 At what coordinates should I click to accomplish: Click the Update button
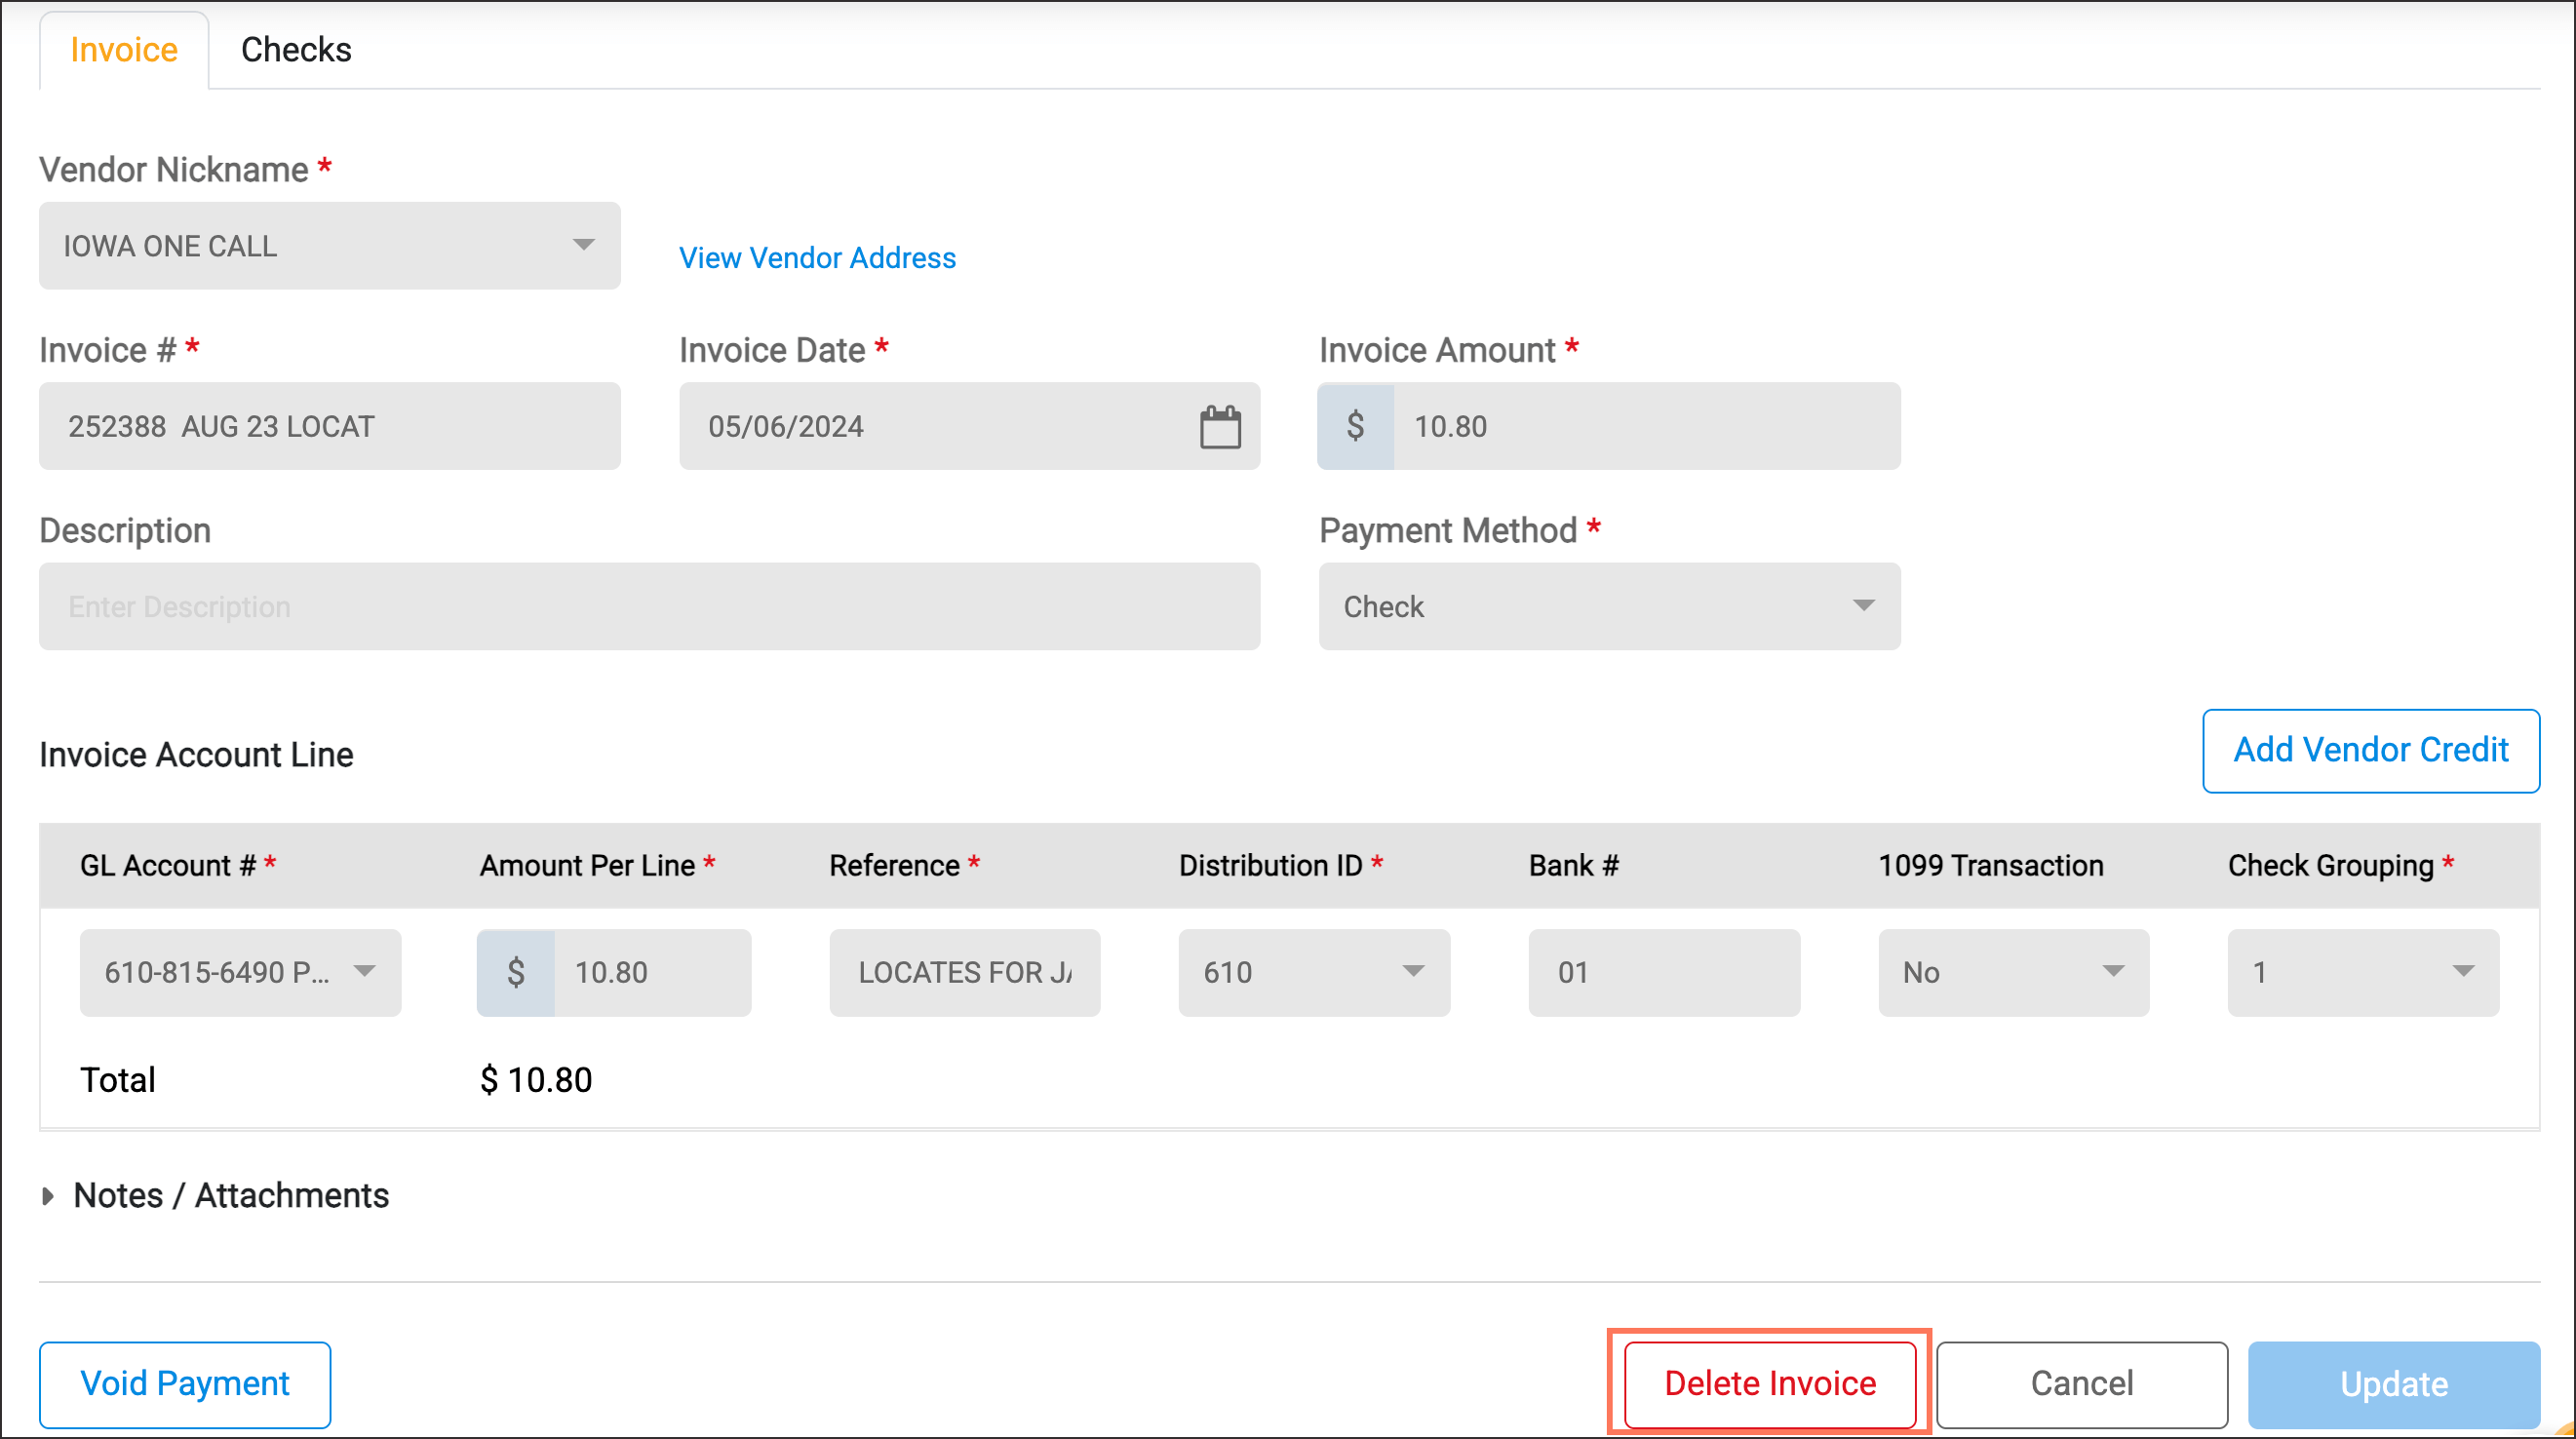(2394, 1384)
